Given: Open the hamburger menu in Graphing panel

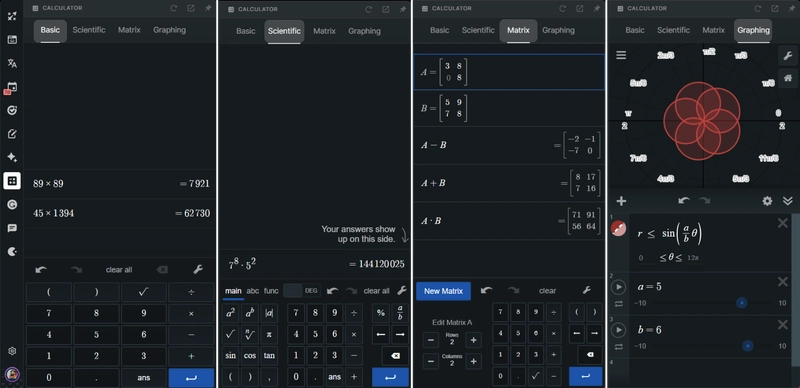Looking at the screenshot, I should pos(621,55).
